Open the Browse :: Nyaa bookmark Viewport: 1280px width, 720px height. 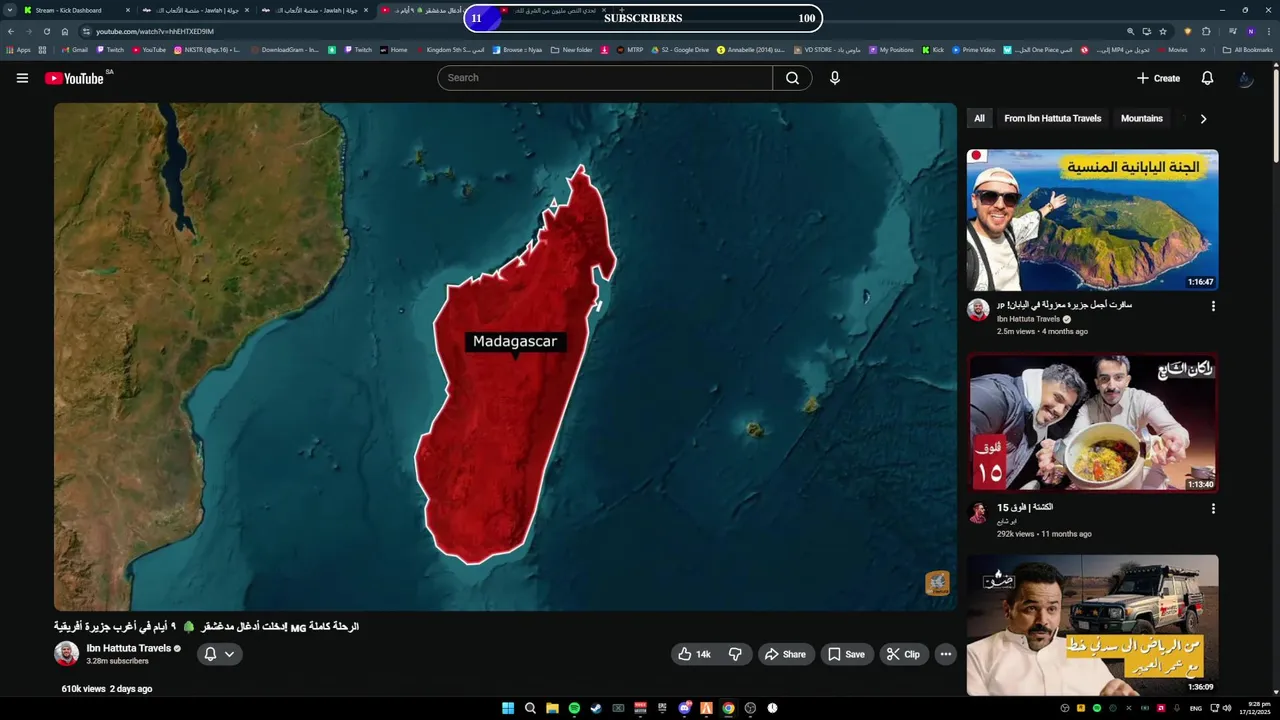coord(517,49)
